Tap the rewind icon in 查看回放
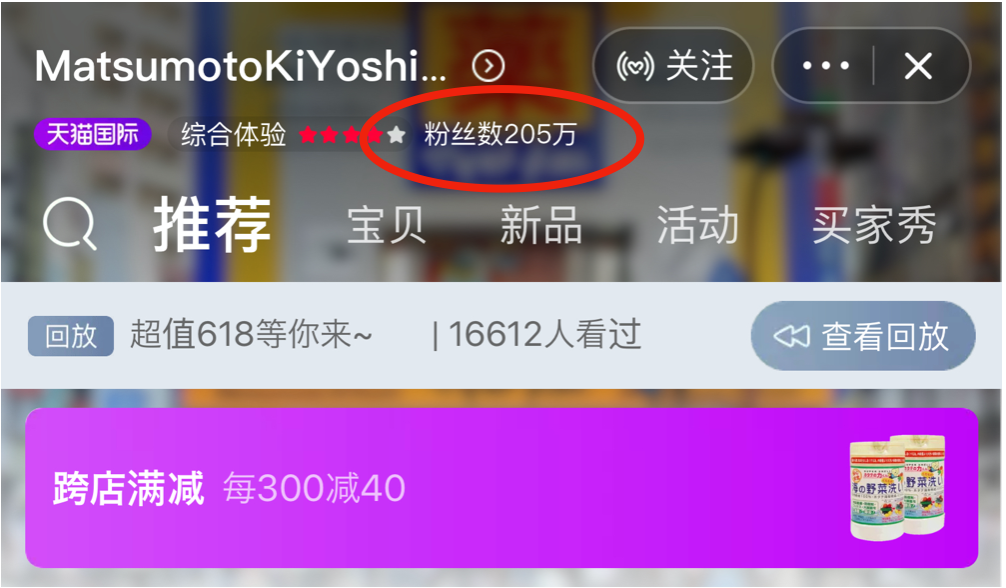1006x588 pixels. point(791,335)
